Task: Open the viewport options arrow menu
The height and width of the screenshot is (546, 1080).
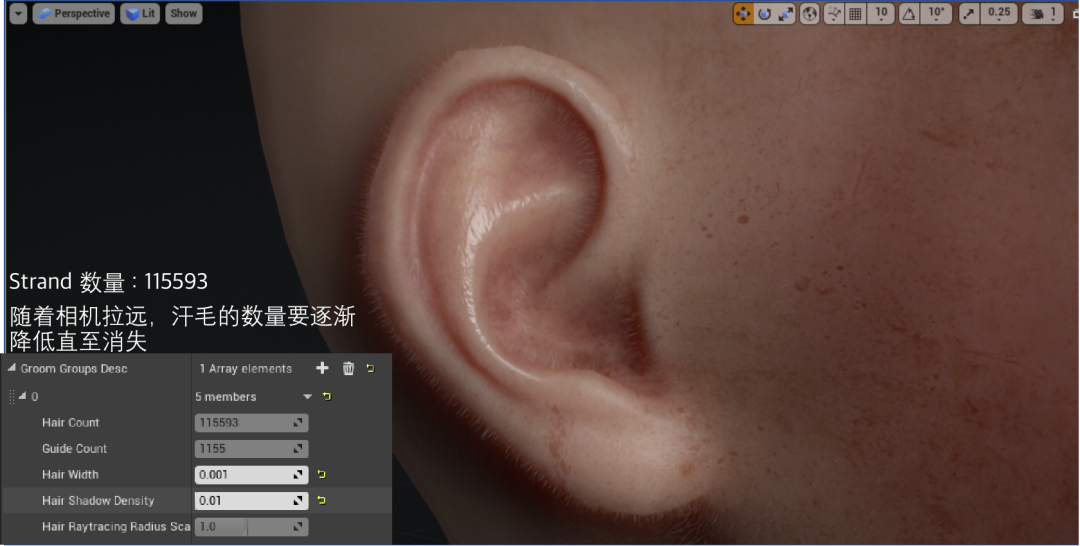Action: (19, 14)
